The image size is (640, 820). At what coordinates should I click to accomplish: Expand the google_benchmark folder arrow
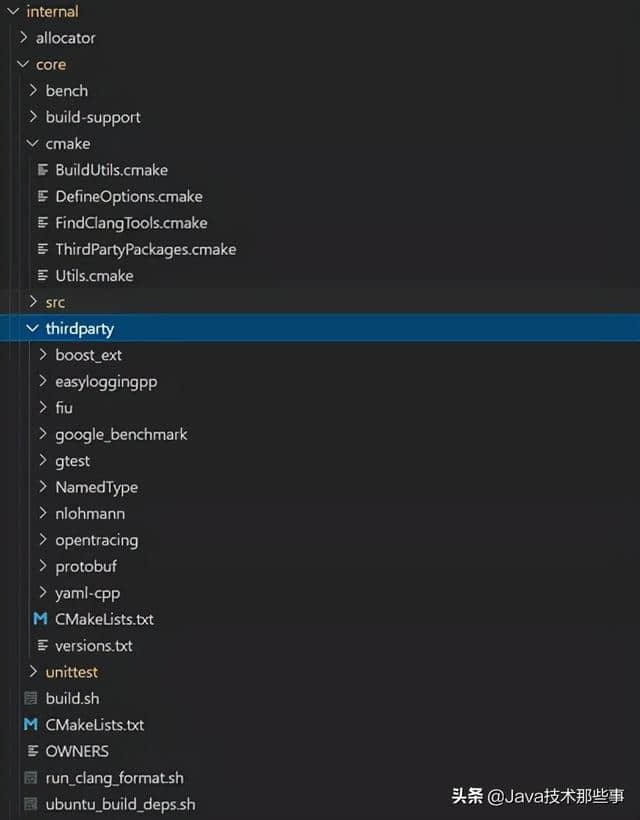[43, 434]
